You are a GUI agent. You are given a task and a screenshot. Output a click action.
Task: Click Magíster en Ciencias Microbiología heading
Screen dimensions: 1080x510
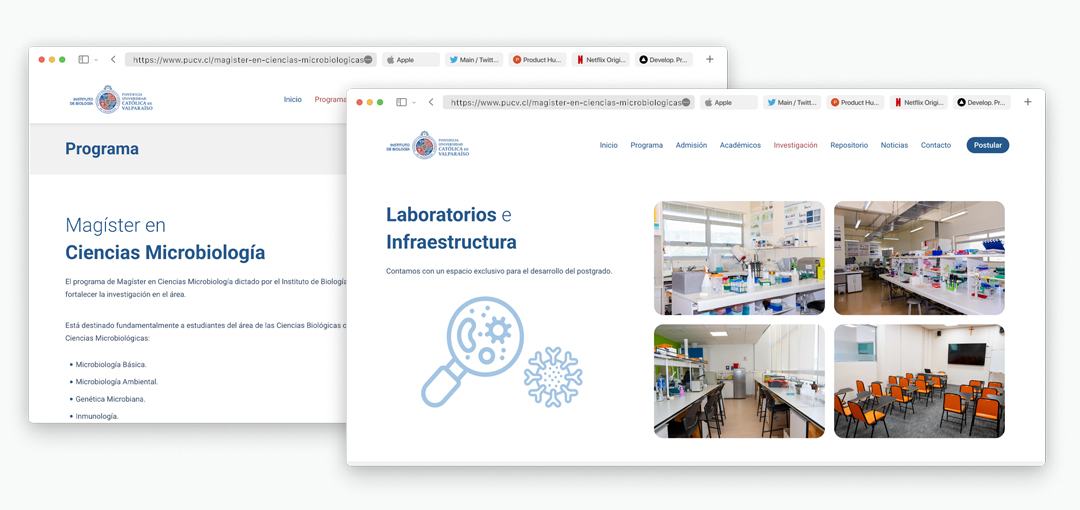tap(165, 239)
